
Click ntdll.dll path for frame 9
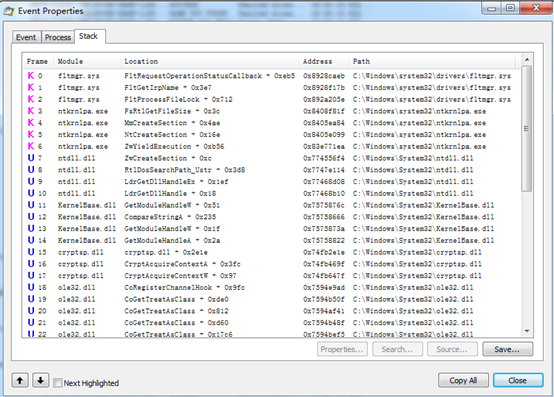point(413,182)
